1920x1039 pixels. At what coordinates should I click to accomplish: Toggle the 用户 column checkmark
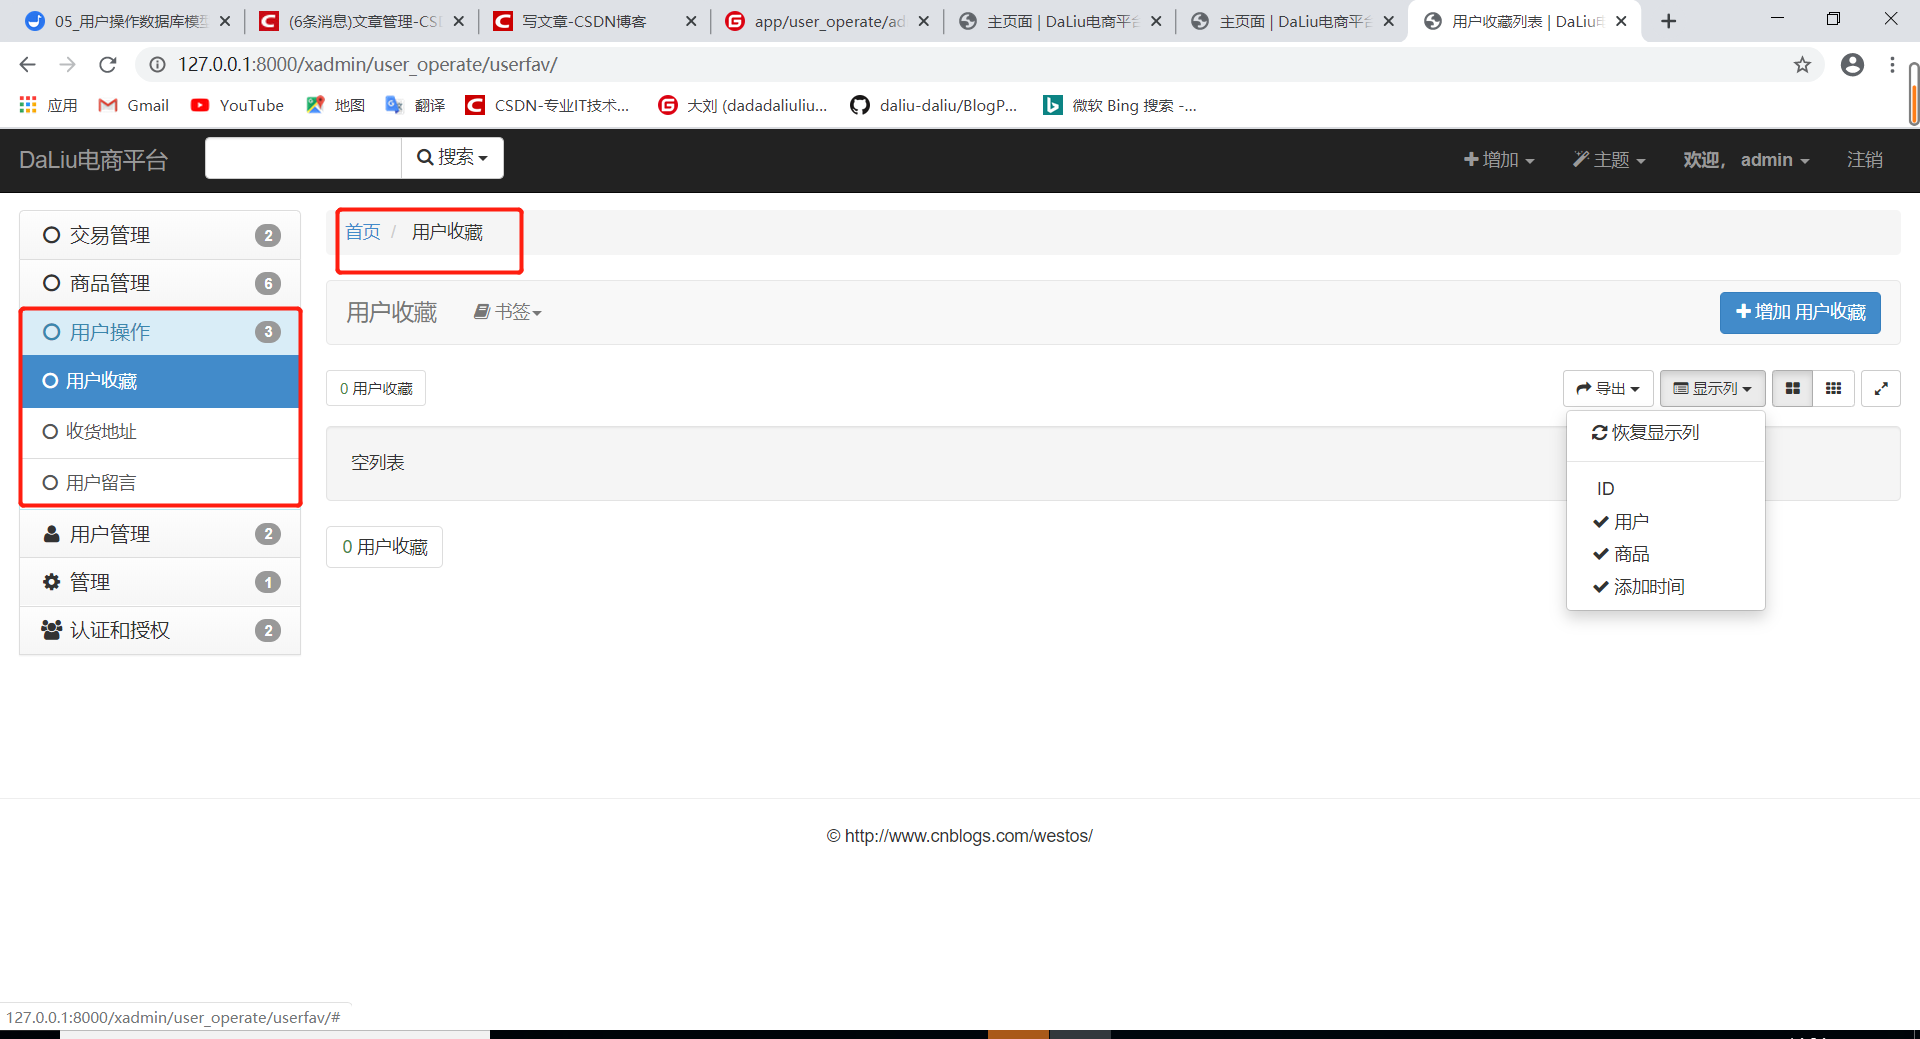pos(1666,521)
